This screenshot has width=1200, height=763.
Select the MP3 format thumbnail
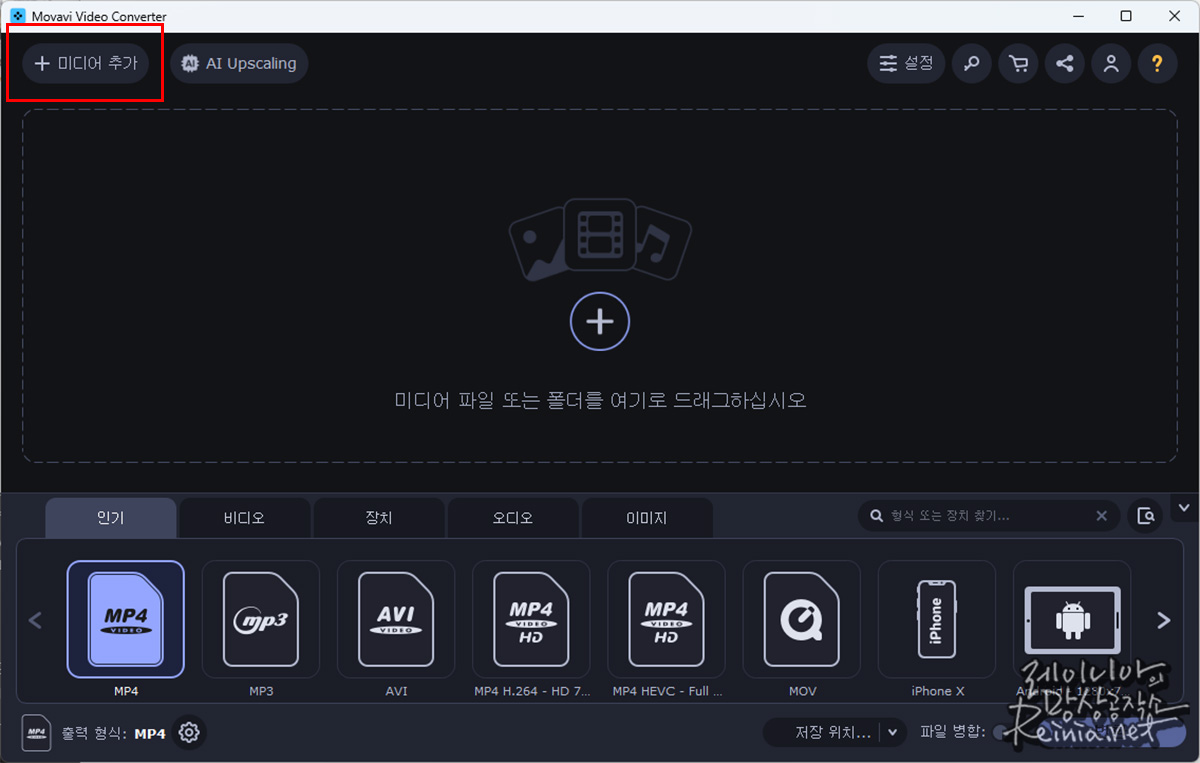[x=261, y=620]
